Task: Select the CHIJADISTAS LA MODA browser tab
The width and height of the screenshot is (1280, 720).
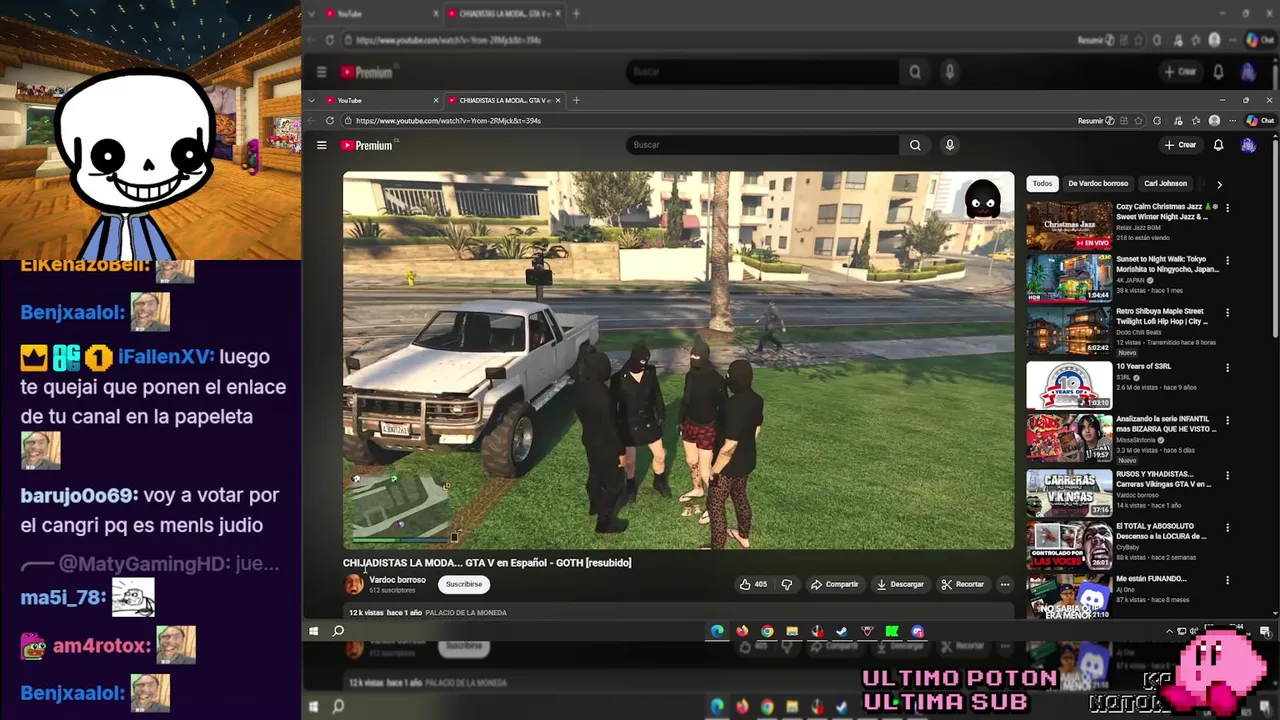Action: (504, 100)
